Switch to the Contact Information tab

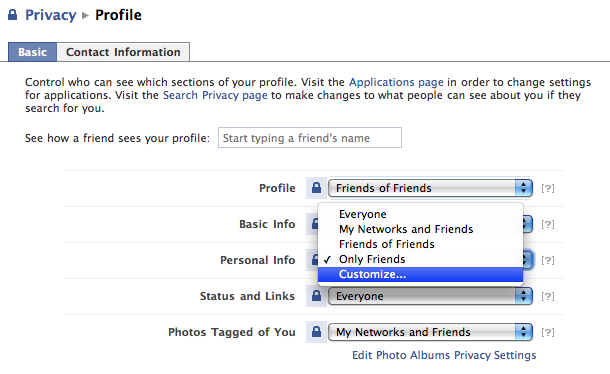click(x=123, y=52)
